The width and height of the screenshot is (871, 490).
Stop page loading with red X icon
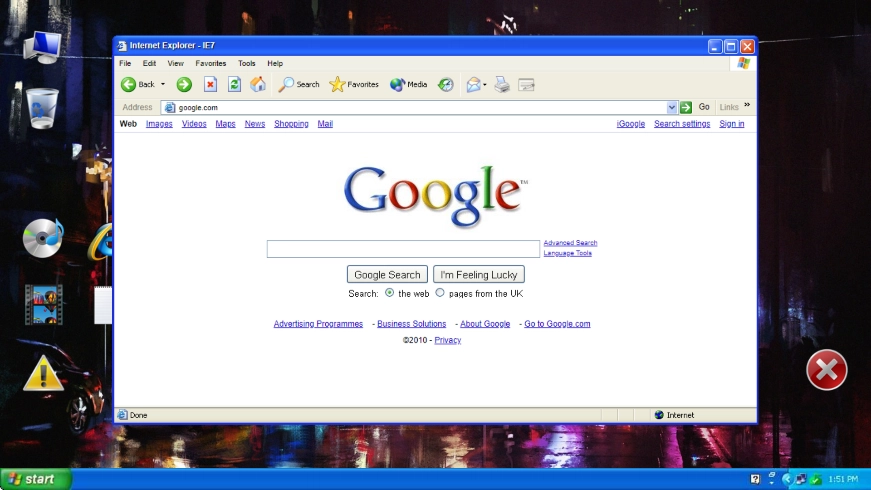[210, 85]
